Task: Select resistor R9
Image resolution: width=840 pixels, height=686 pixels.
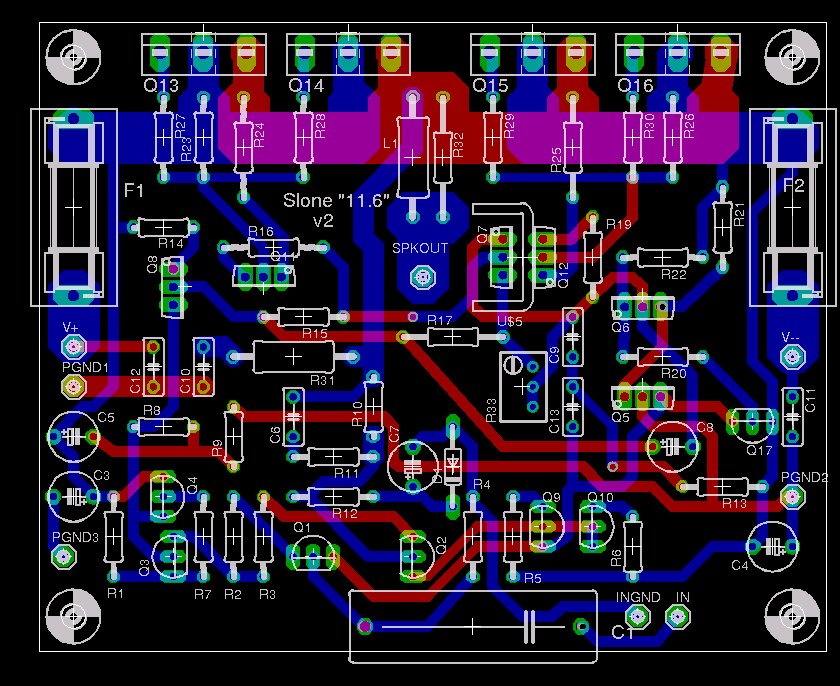Action: click(234, 437)
